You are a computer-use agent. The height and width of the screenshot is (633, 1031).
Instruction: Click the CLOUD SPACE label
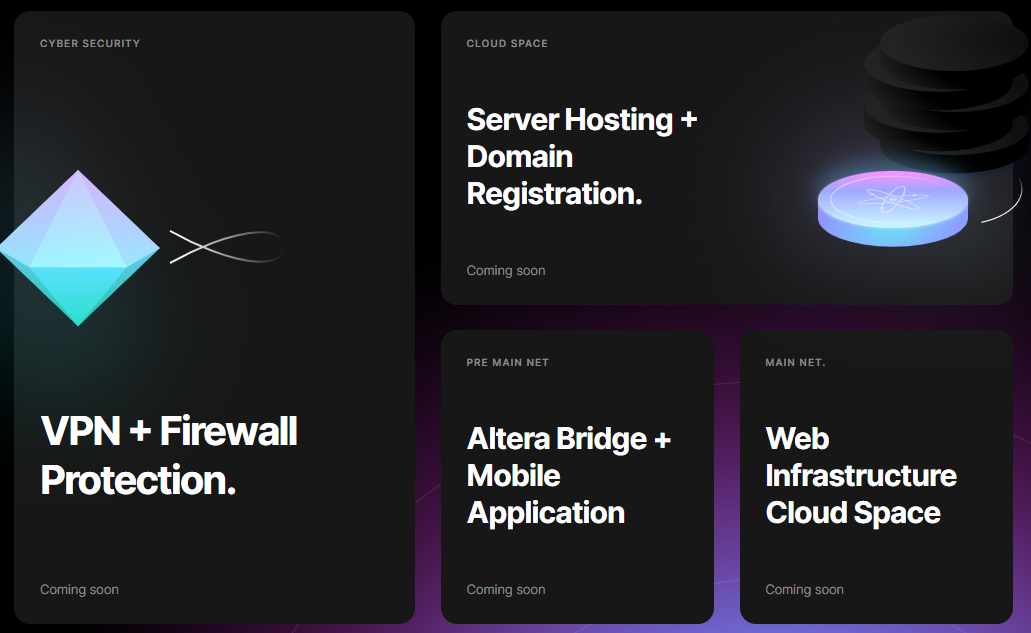click(507, 43)
